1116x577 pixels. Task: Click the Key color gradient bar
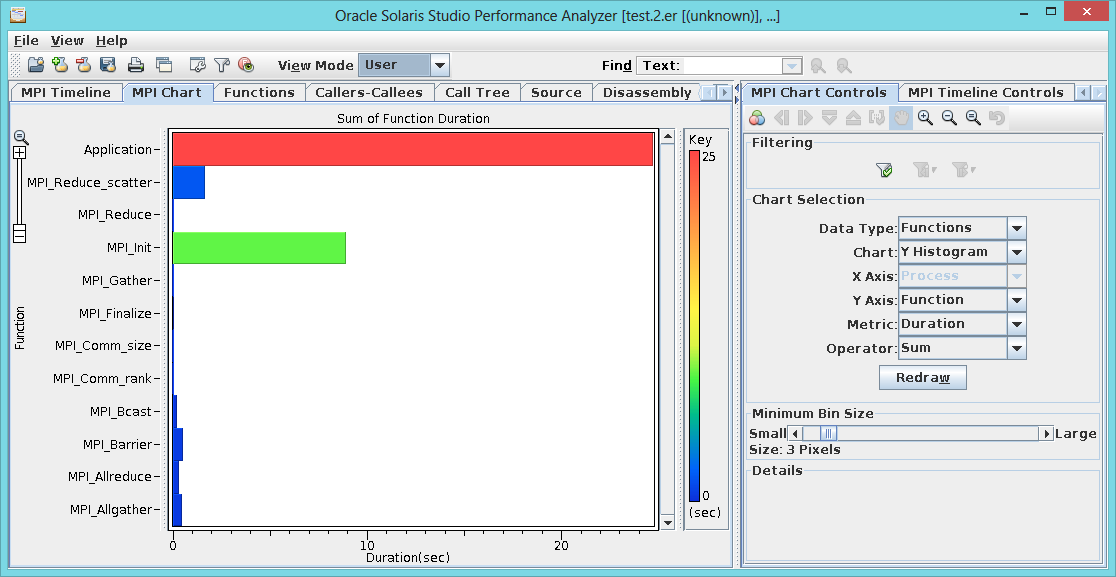click(x=694, y=326)
